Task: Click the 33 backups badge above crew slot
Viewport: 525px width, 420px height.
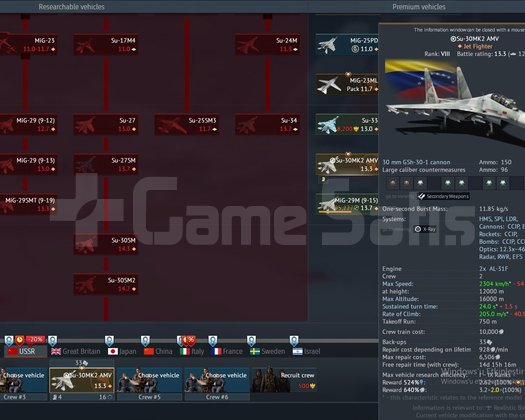Action: coord(81,363)
